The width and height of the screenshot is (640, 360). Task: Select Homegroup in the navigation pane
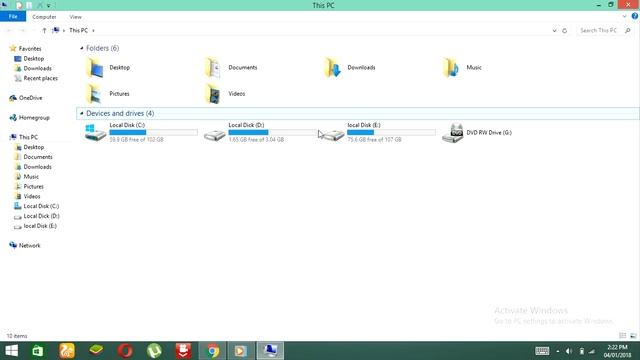[x=34, y=118]
